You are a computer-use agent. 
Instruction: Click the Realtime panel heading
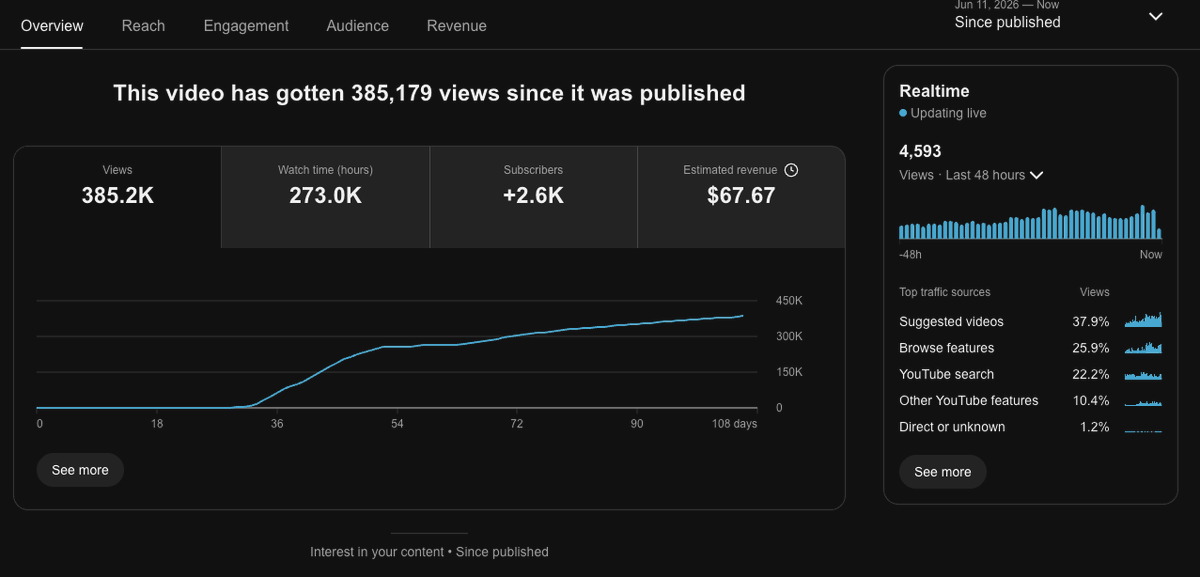click(x=934, y=91)
